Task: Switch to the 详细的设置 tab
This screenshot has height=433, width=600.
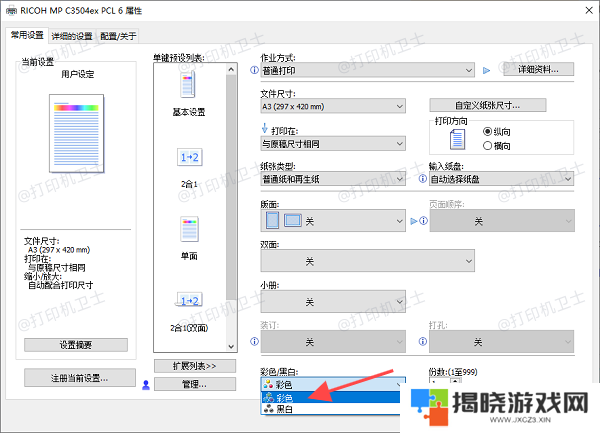Action: [72, 36]
